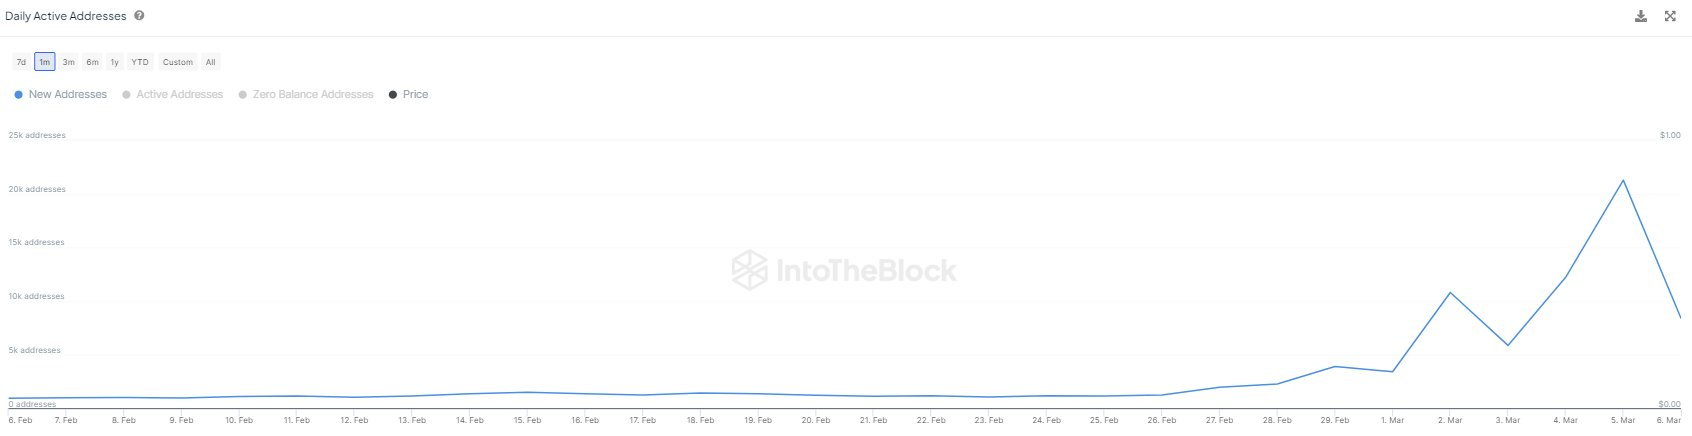Image resolution: width=1692 pixels, height=436 pixels.
Task: Show All time data
Action: (210, 62)
